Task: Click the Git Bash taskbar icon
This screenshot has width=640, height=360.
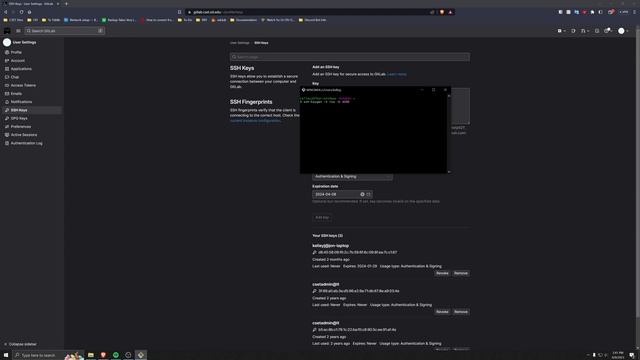Action: [141, 355]
